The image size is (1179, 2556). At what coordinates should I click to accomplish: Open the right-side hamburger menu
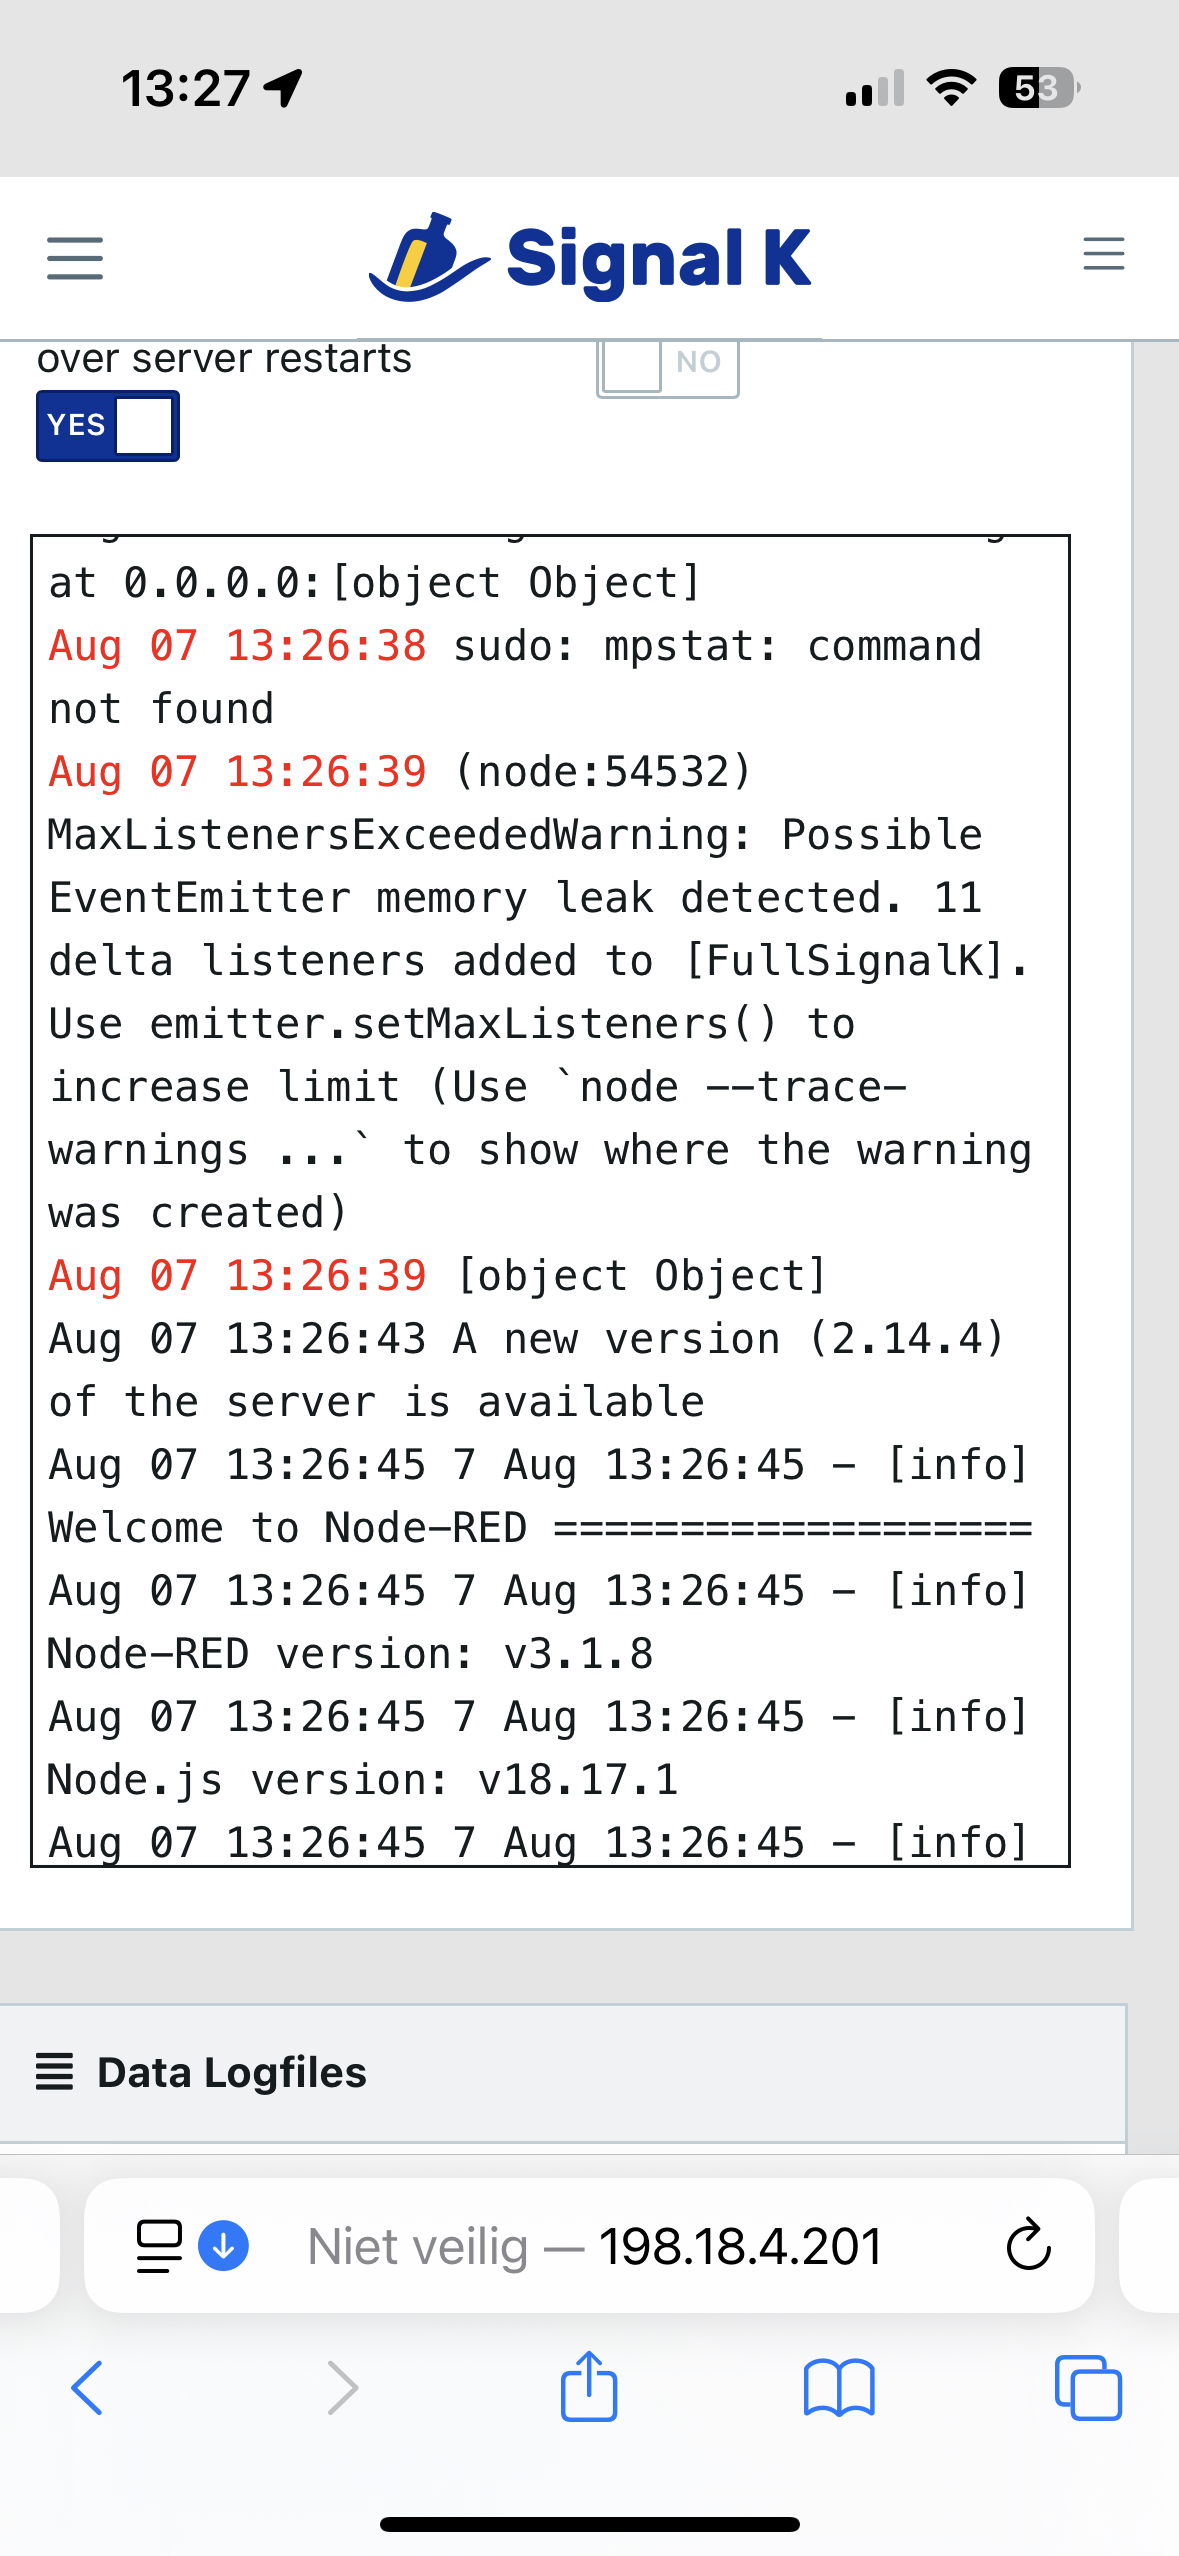[1103, 254]
